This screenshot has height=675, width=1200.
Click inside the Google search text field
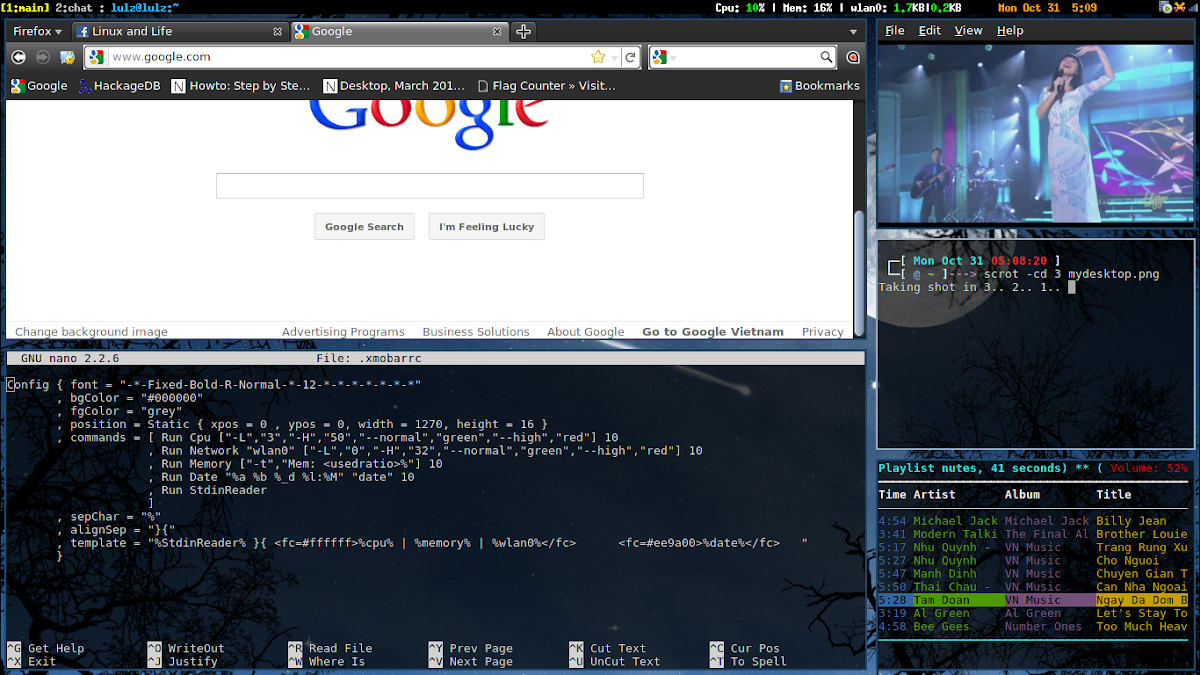click(x=429, y=186)
